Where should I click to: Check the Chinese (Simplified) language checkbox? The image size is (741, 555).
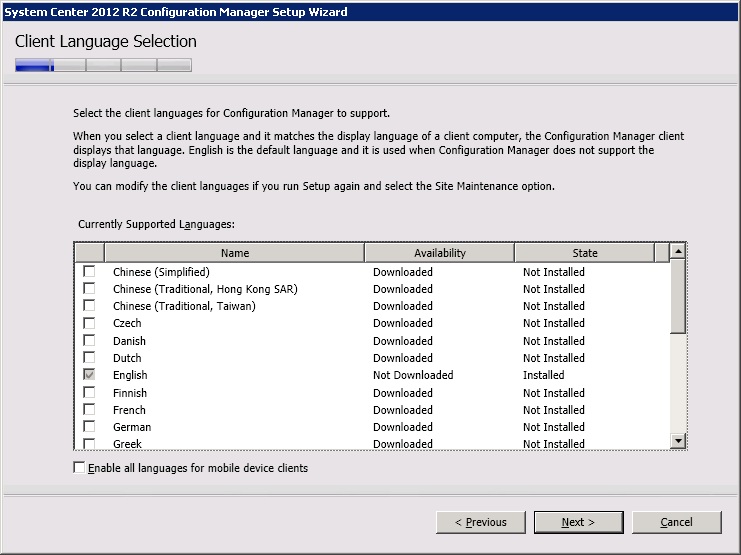tap(90, 272)
